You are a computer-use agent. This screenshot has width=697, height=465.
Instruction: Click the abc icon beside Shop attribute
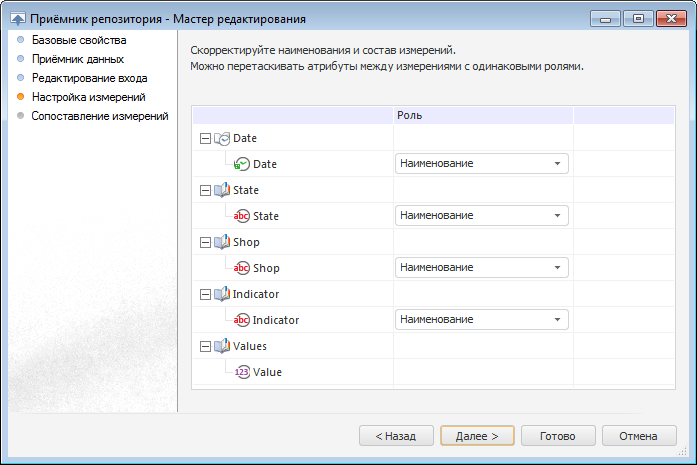[x=241, y=268]
